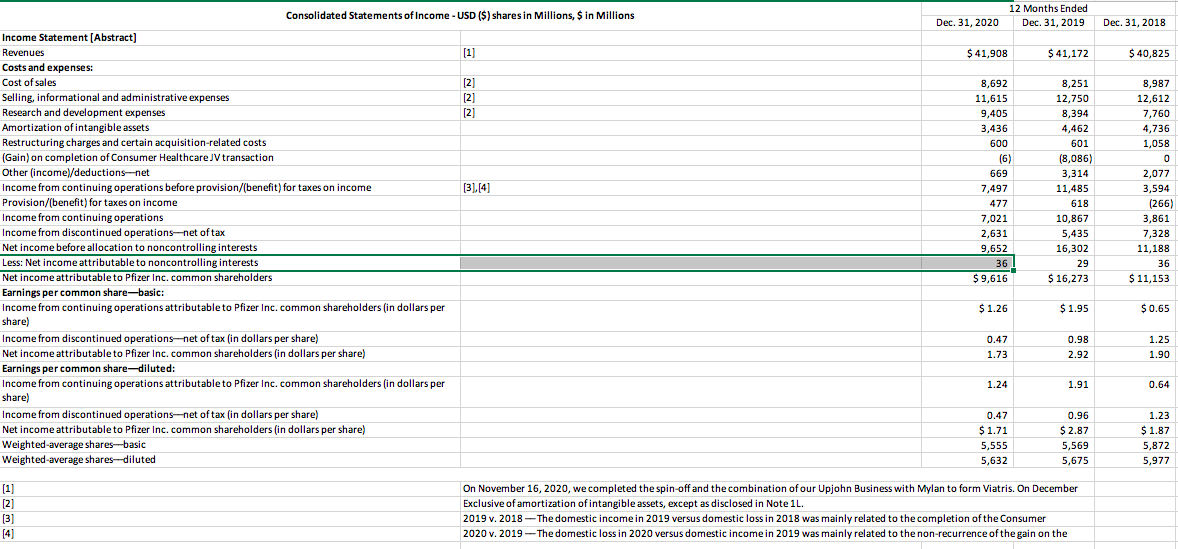Click the amortization 2018 value 4,736
The width and height of the screenshot is (1178, 549).
1155,128
